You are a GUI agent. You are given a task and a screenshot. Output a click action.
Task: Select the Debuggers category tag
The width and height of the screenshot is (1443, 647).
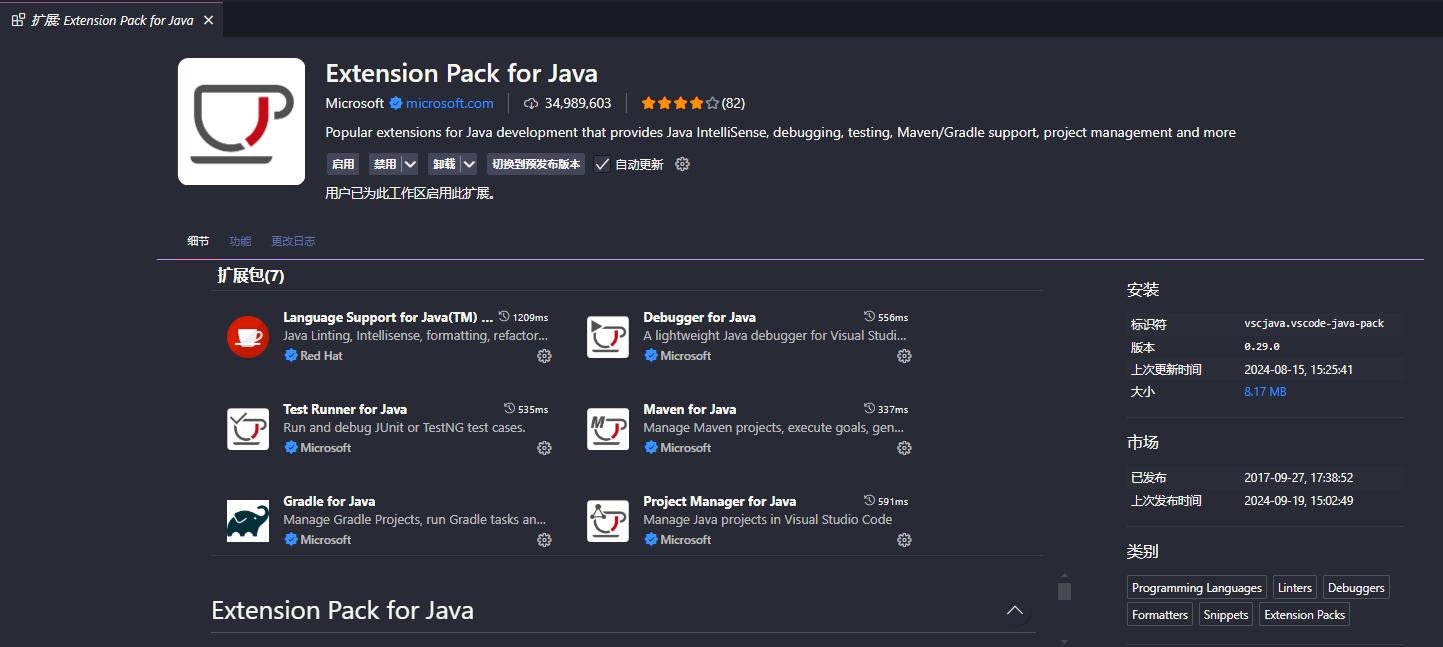point(1356,588)
